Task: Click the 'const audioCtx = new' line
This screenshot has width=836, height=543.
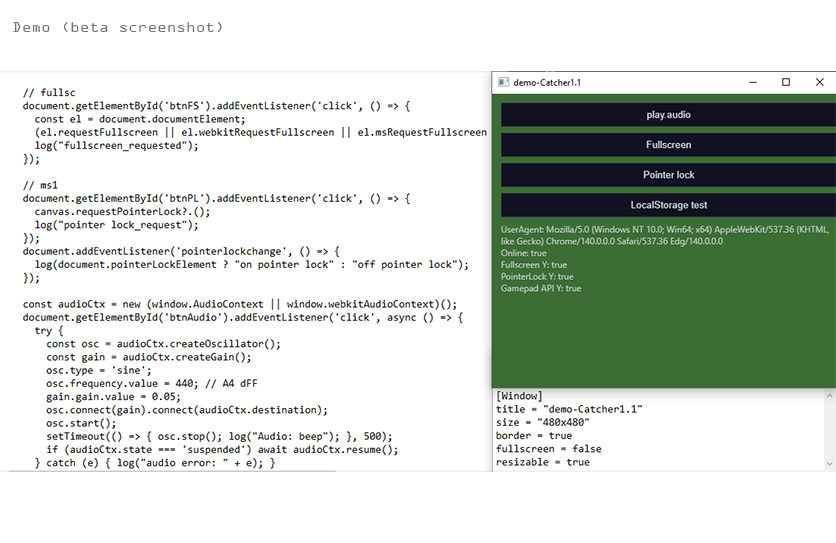Action: (x=240, y=304)
